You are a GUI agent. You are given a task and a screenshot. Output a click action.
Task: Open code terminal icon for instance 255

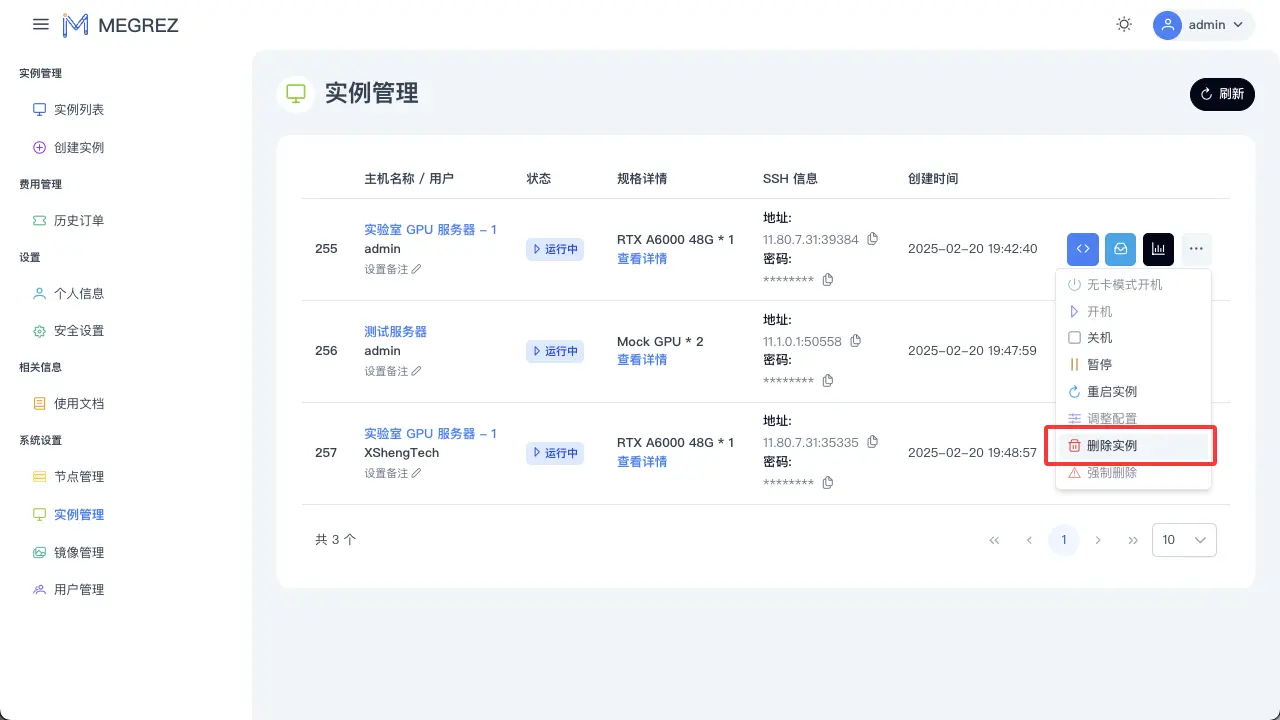[1082, 249]
